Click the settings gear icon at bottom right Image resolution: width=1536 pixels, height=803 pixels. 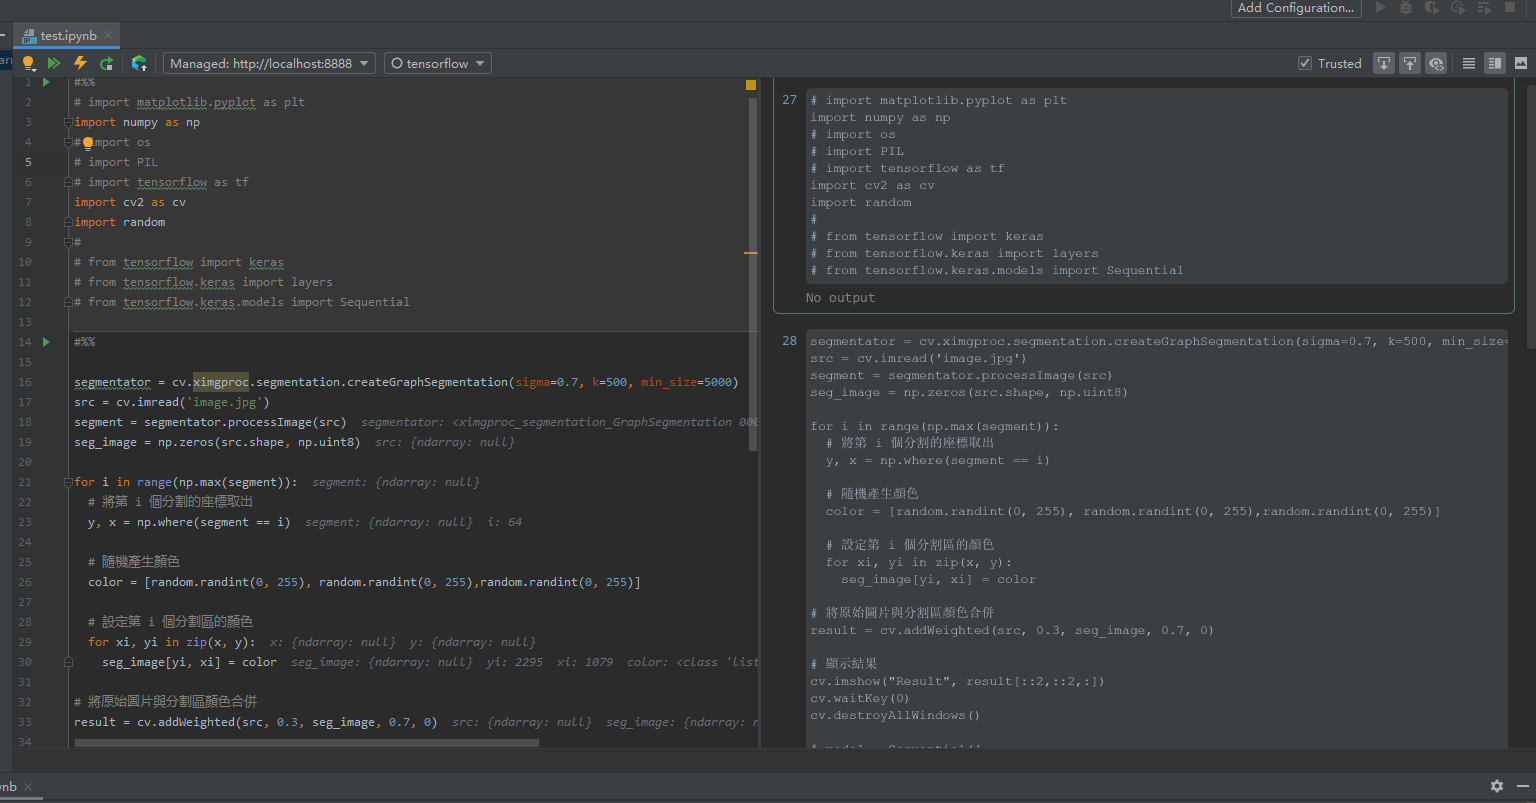point(1496,786)
